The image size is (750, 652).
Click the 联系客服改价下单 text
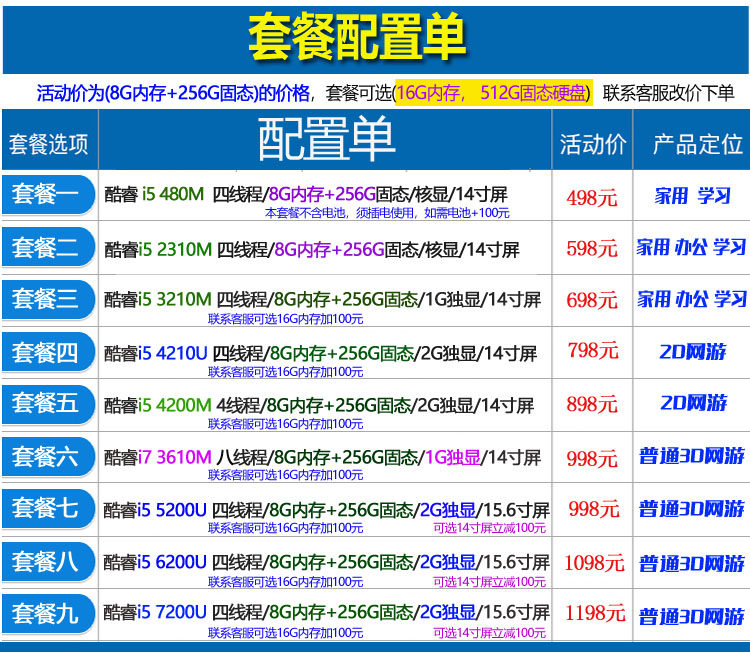[668, 92]
